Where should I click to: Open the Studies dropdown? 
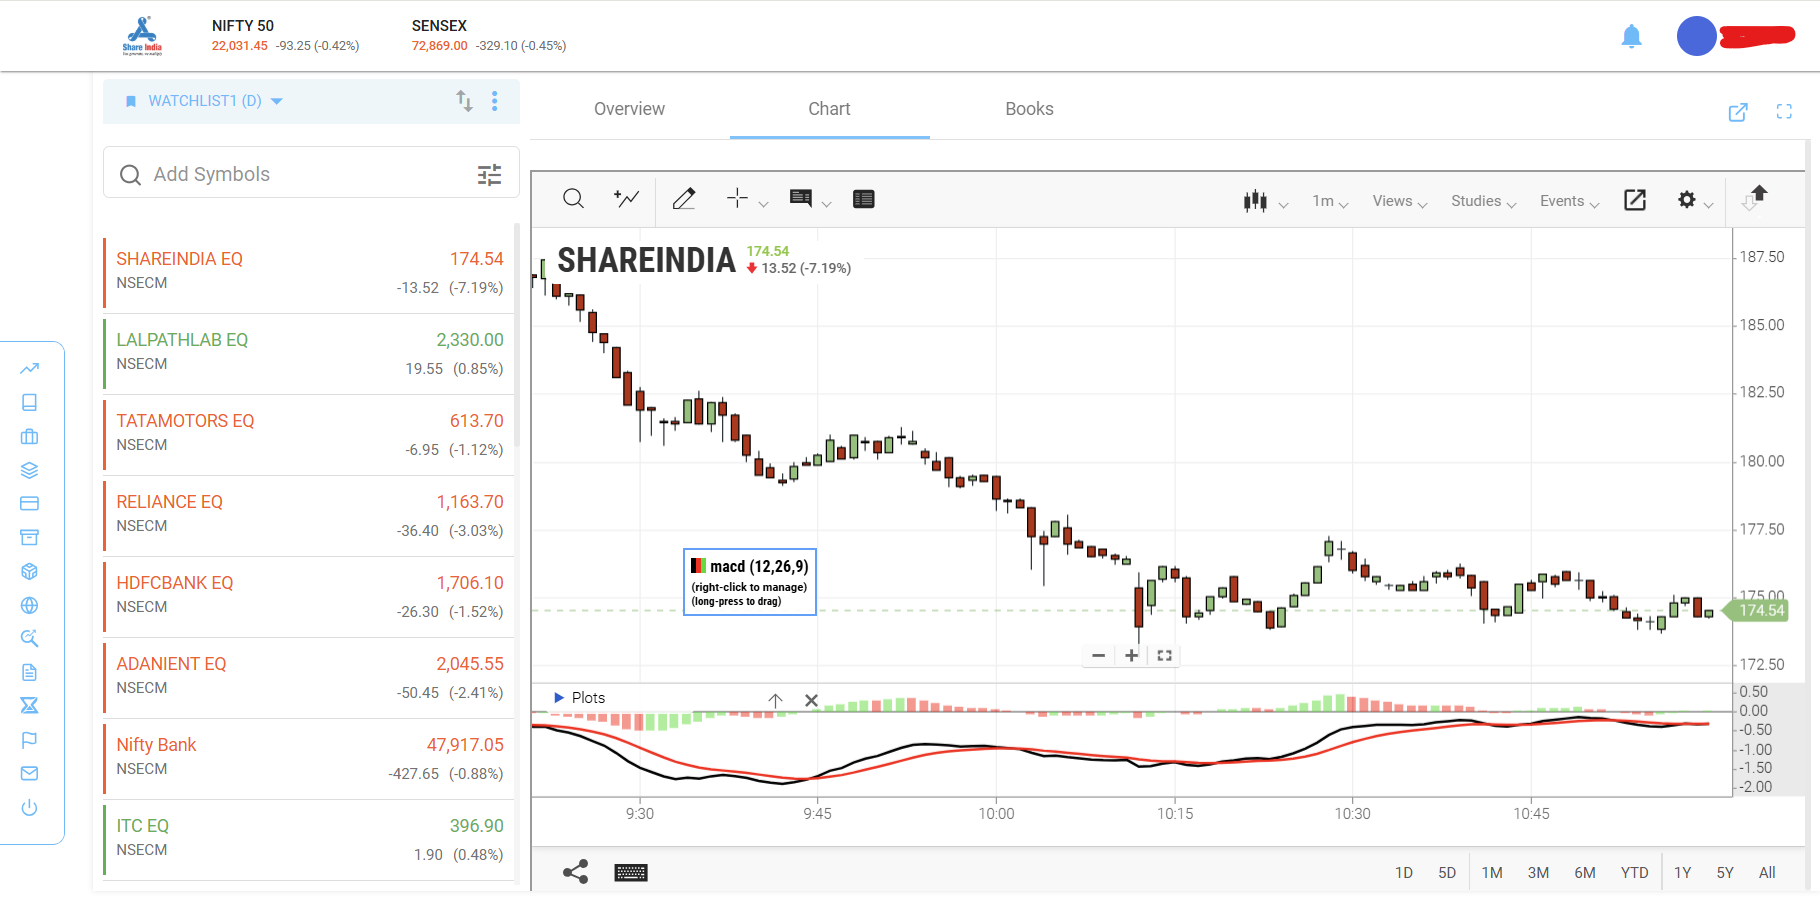click(1484, 201)
